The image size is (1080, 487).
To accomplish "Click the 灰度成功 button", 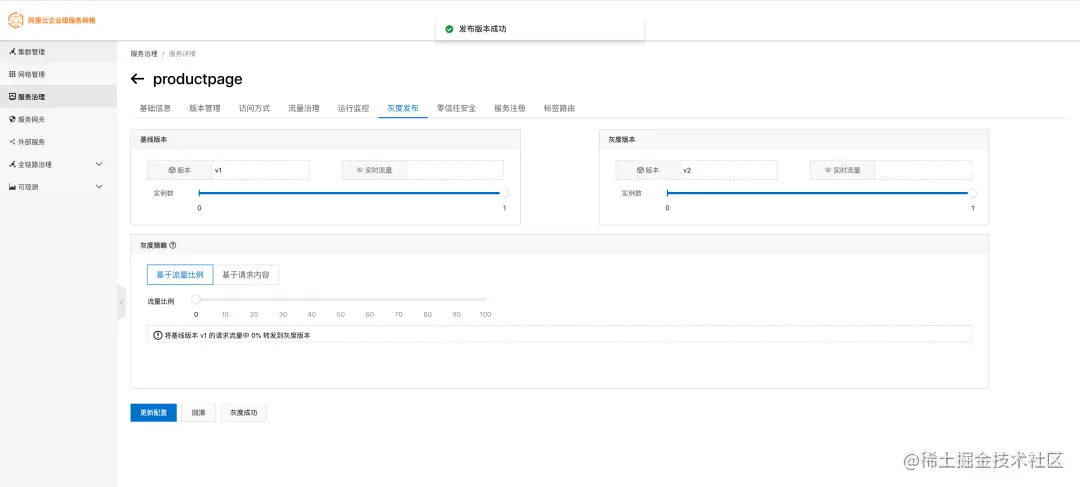I will [x=243, y=413].
